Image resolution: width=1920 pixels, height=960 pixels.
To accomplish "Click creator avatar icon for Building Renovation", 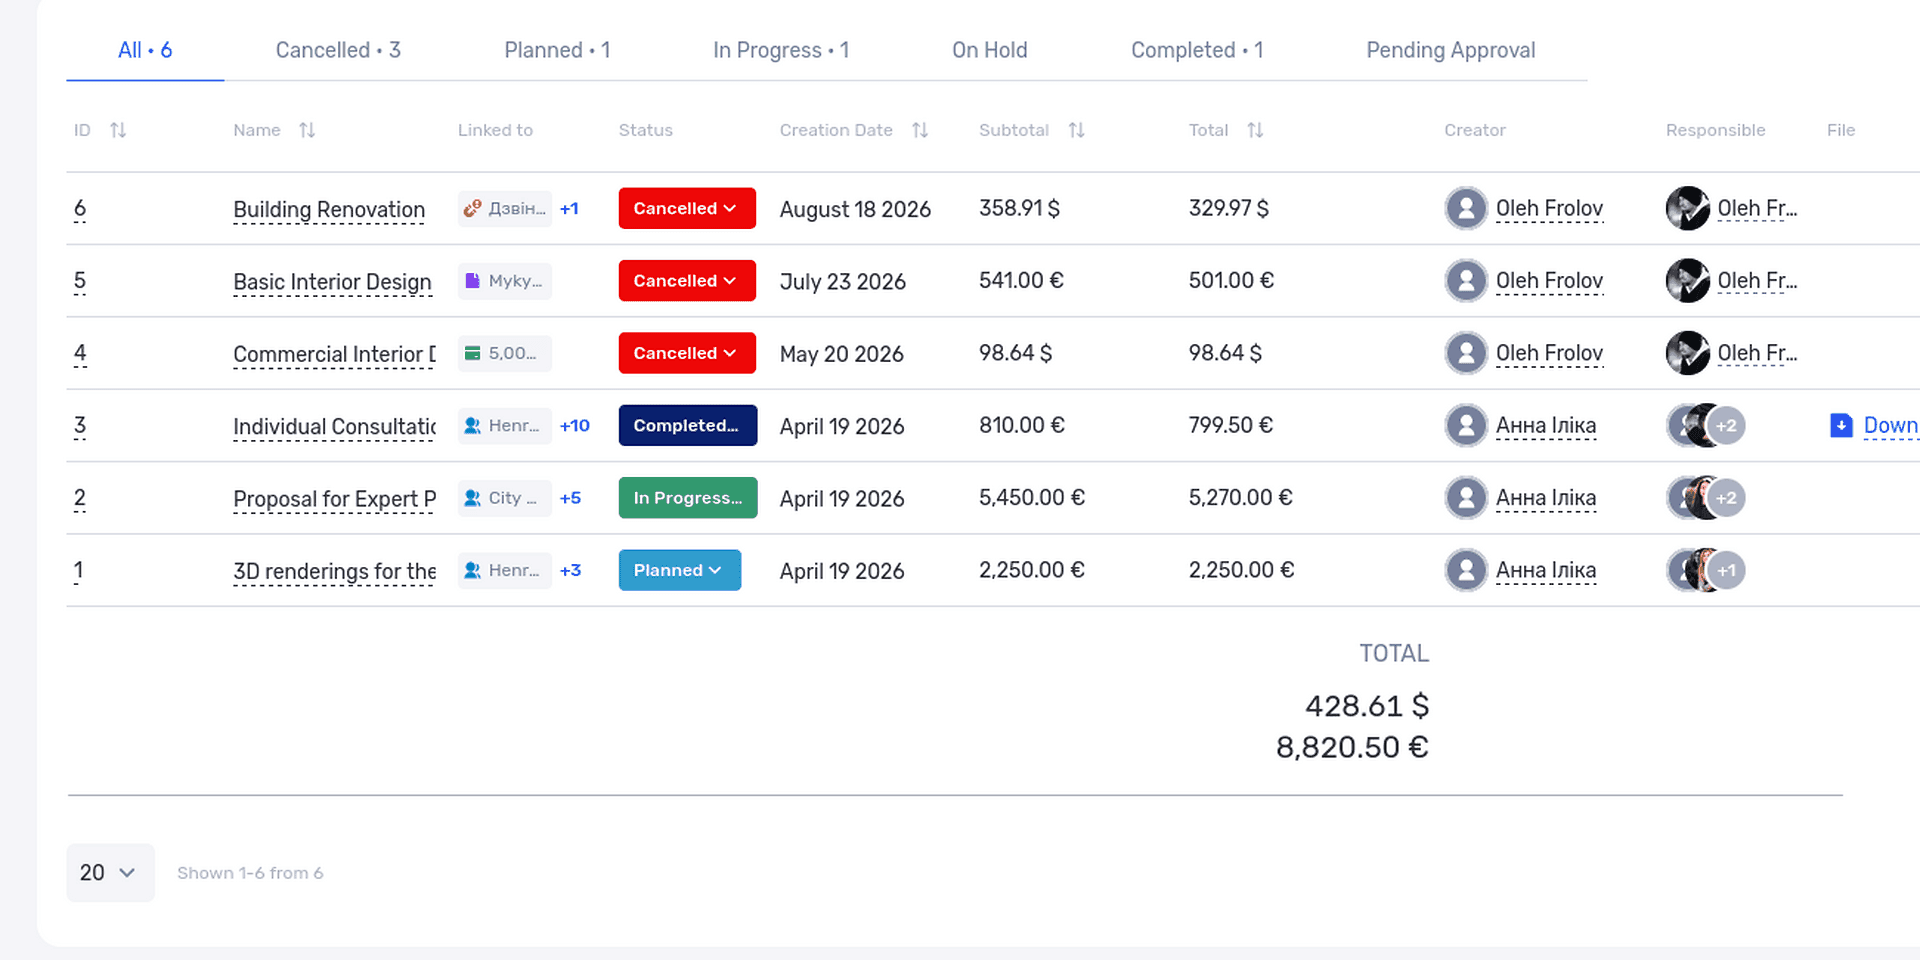I will (x=1466, y=209).
